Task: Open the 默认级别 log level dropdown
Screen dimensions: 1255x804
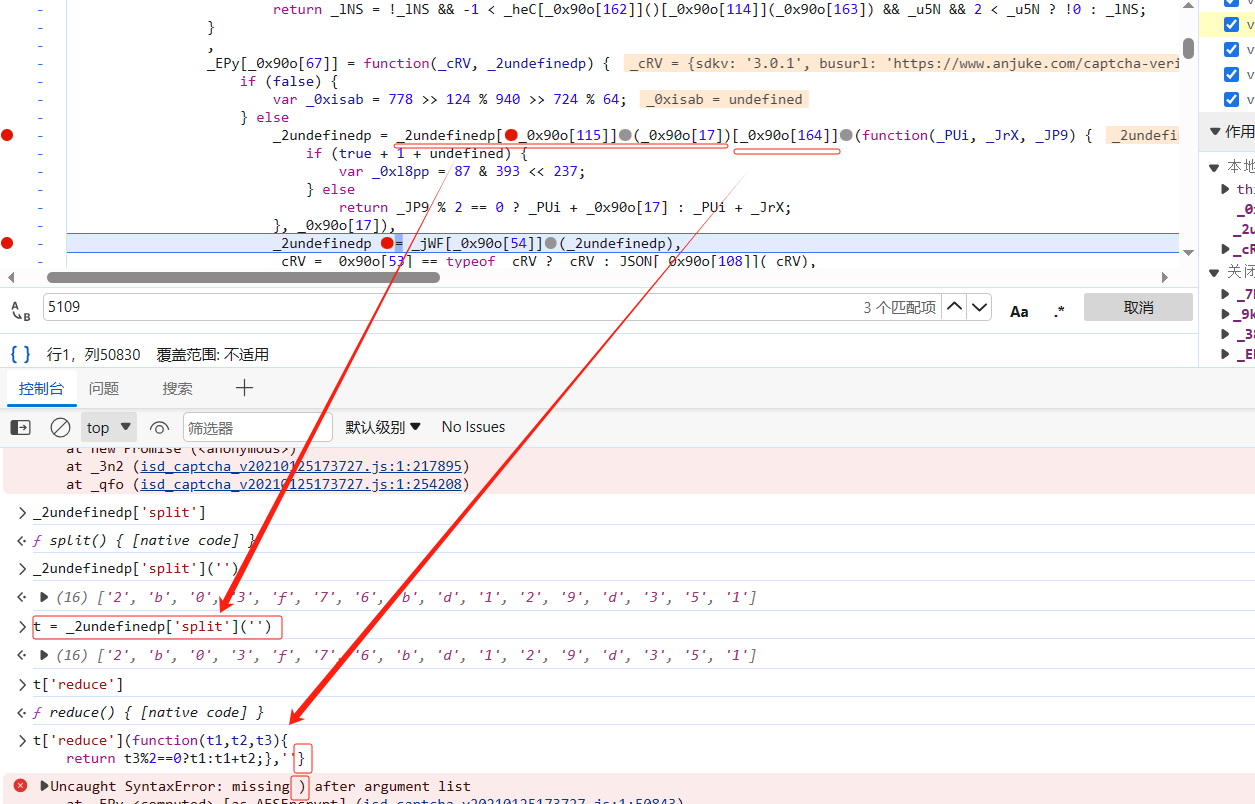Action: pyautogui.click(x=383, y=427)
